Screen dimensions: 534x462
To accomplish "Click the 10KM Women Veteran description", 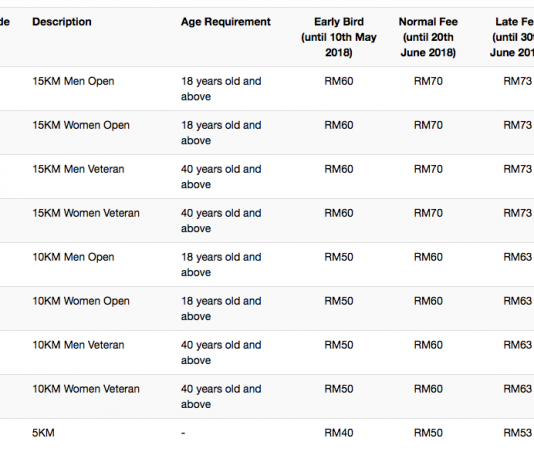I will point(86,389).
